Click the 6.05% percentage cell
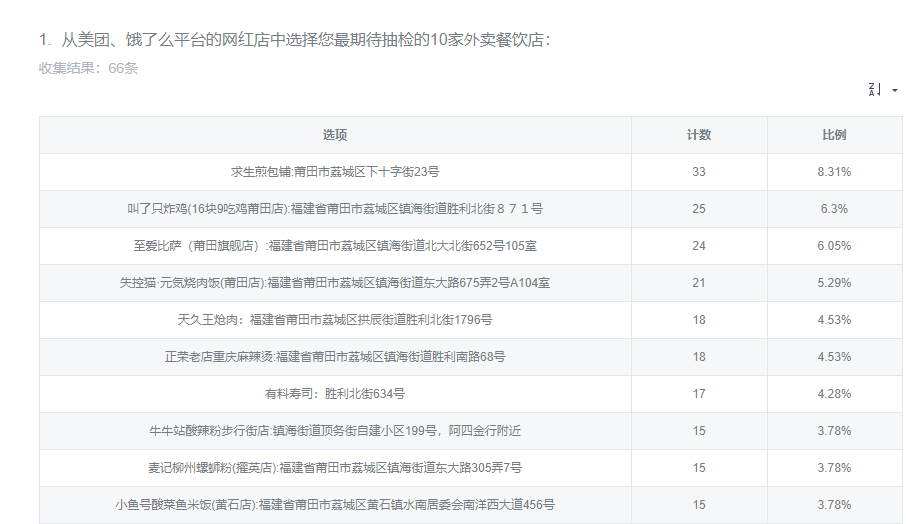906x524 pixels. [834, 246]
